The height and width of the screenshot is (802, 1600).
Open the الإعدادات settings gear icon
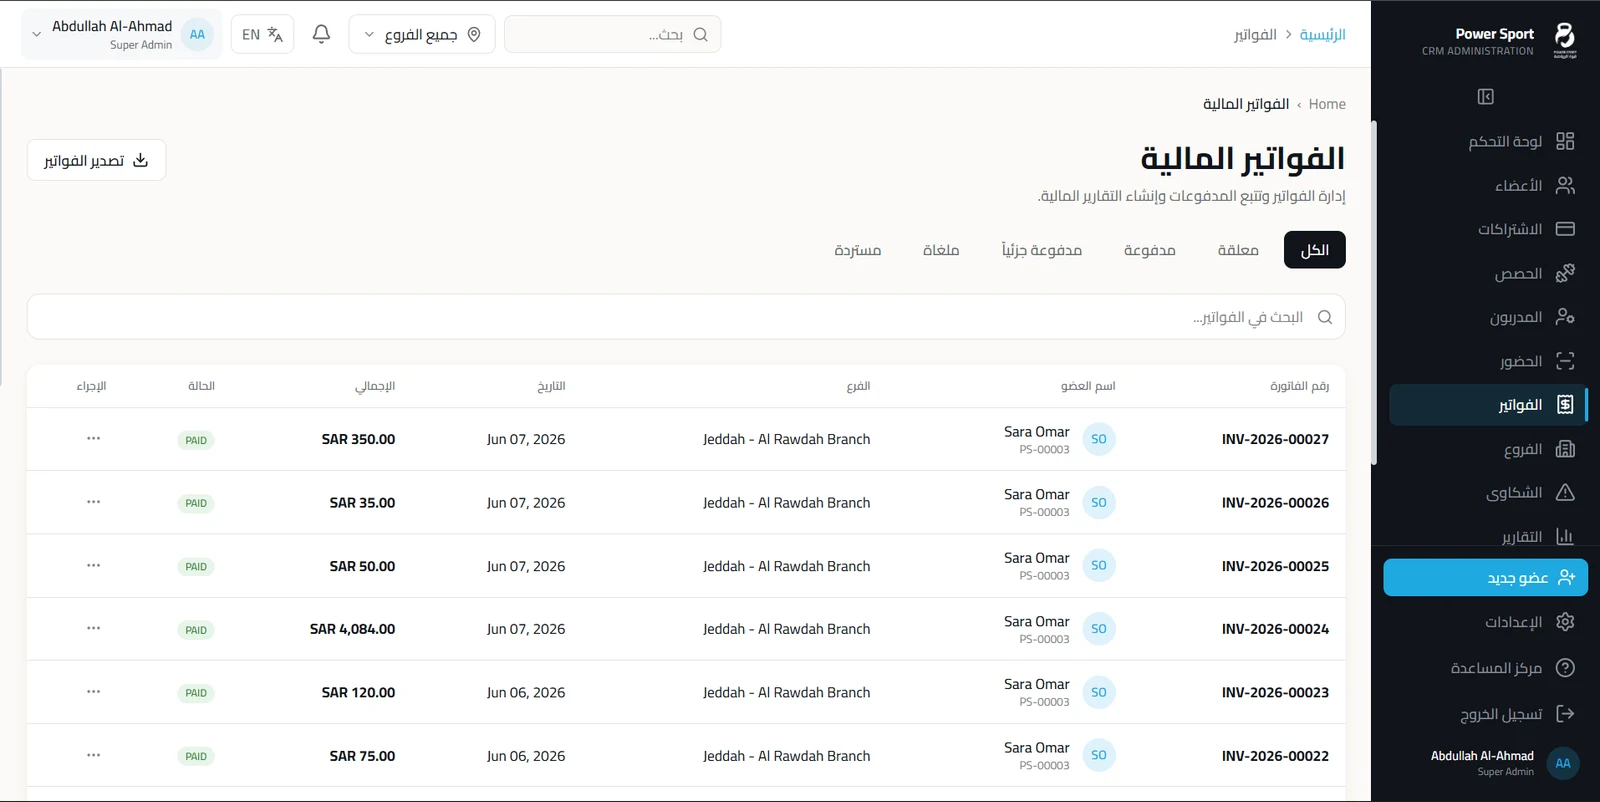pyautogui.click(x=1565, y=622)
